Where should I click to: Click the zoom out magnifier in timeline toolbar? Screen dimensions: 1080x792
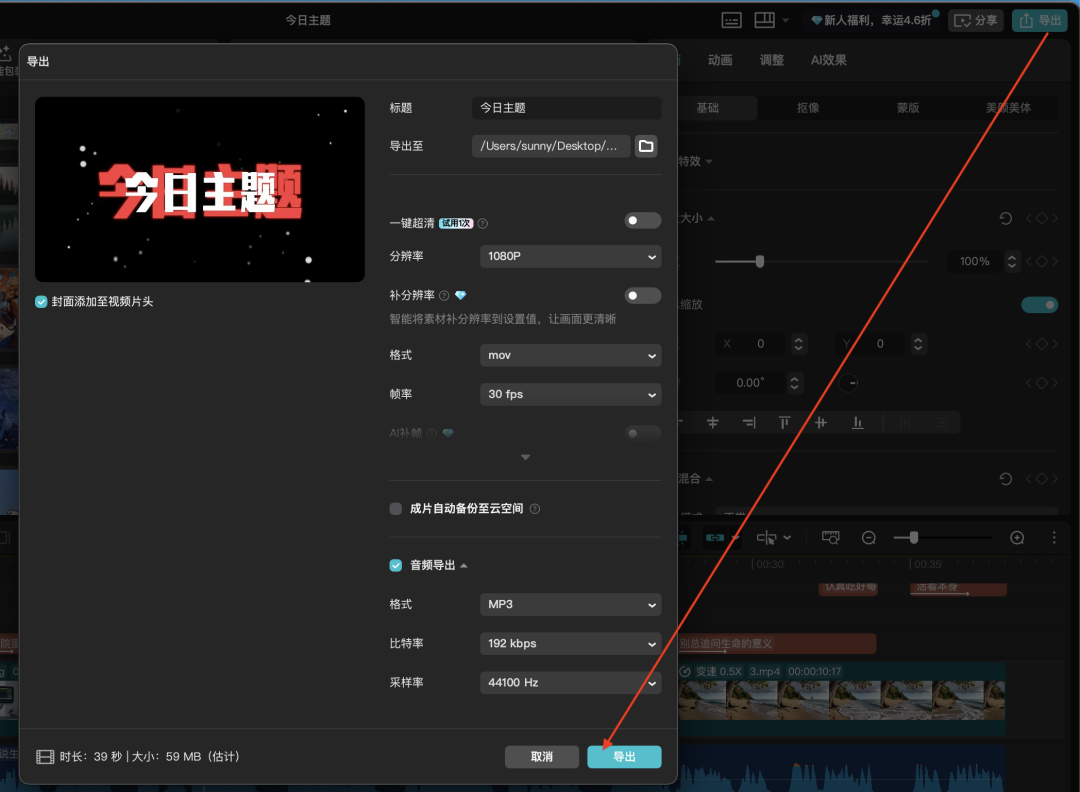pyautogui.click(x=868, y=537)
